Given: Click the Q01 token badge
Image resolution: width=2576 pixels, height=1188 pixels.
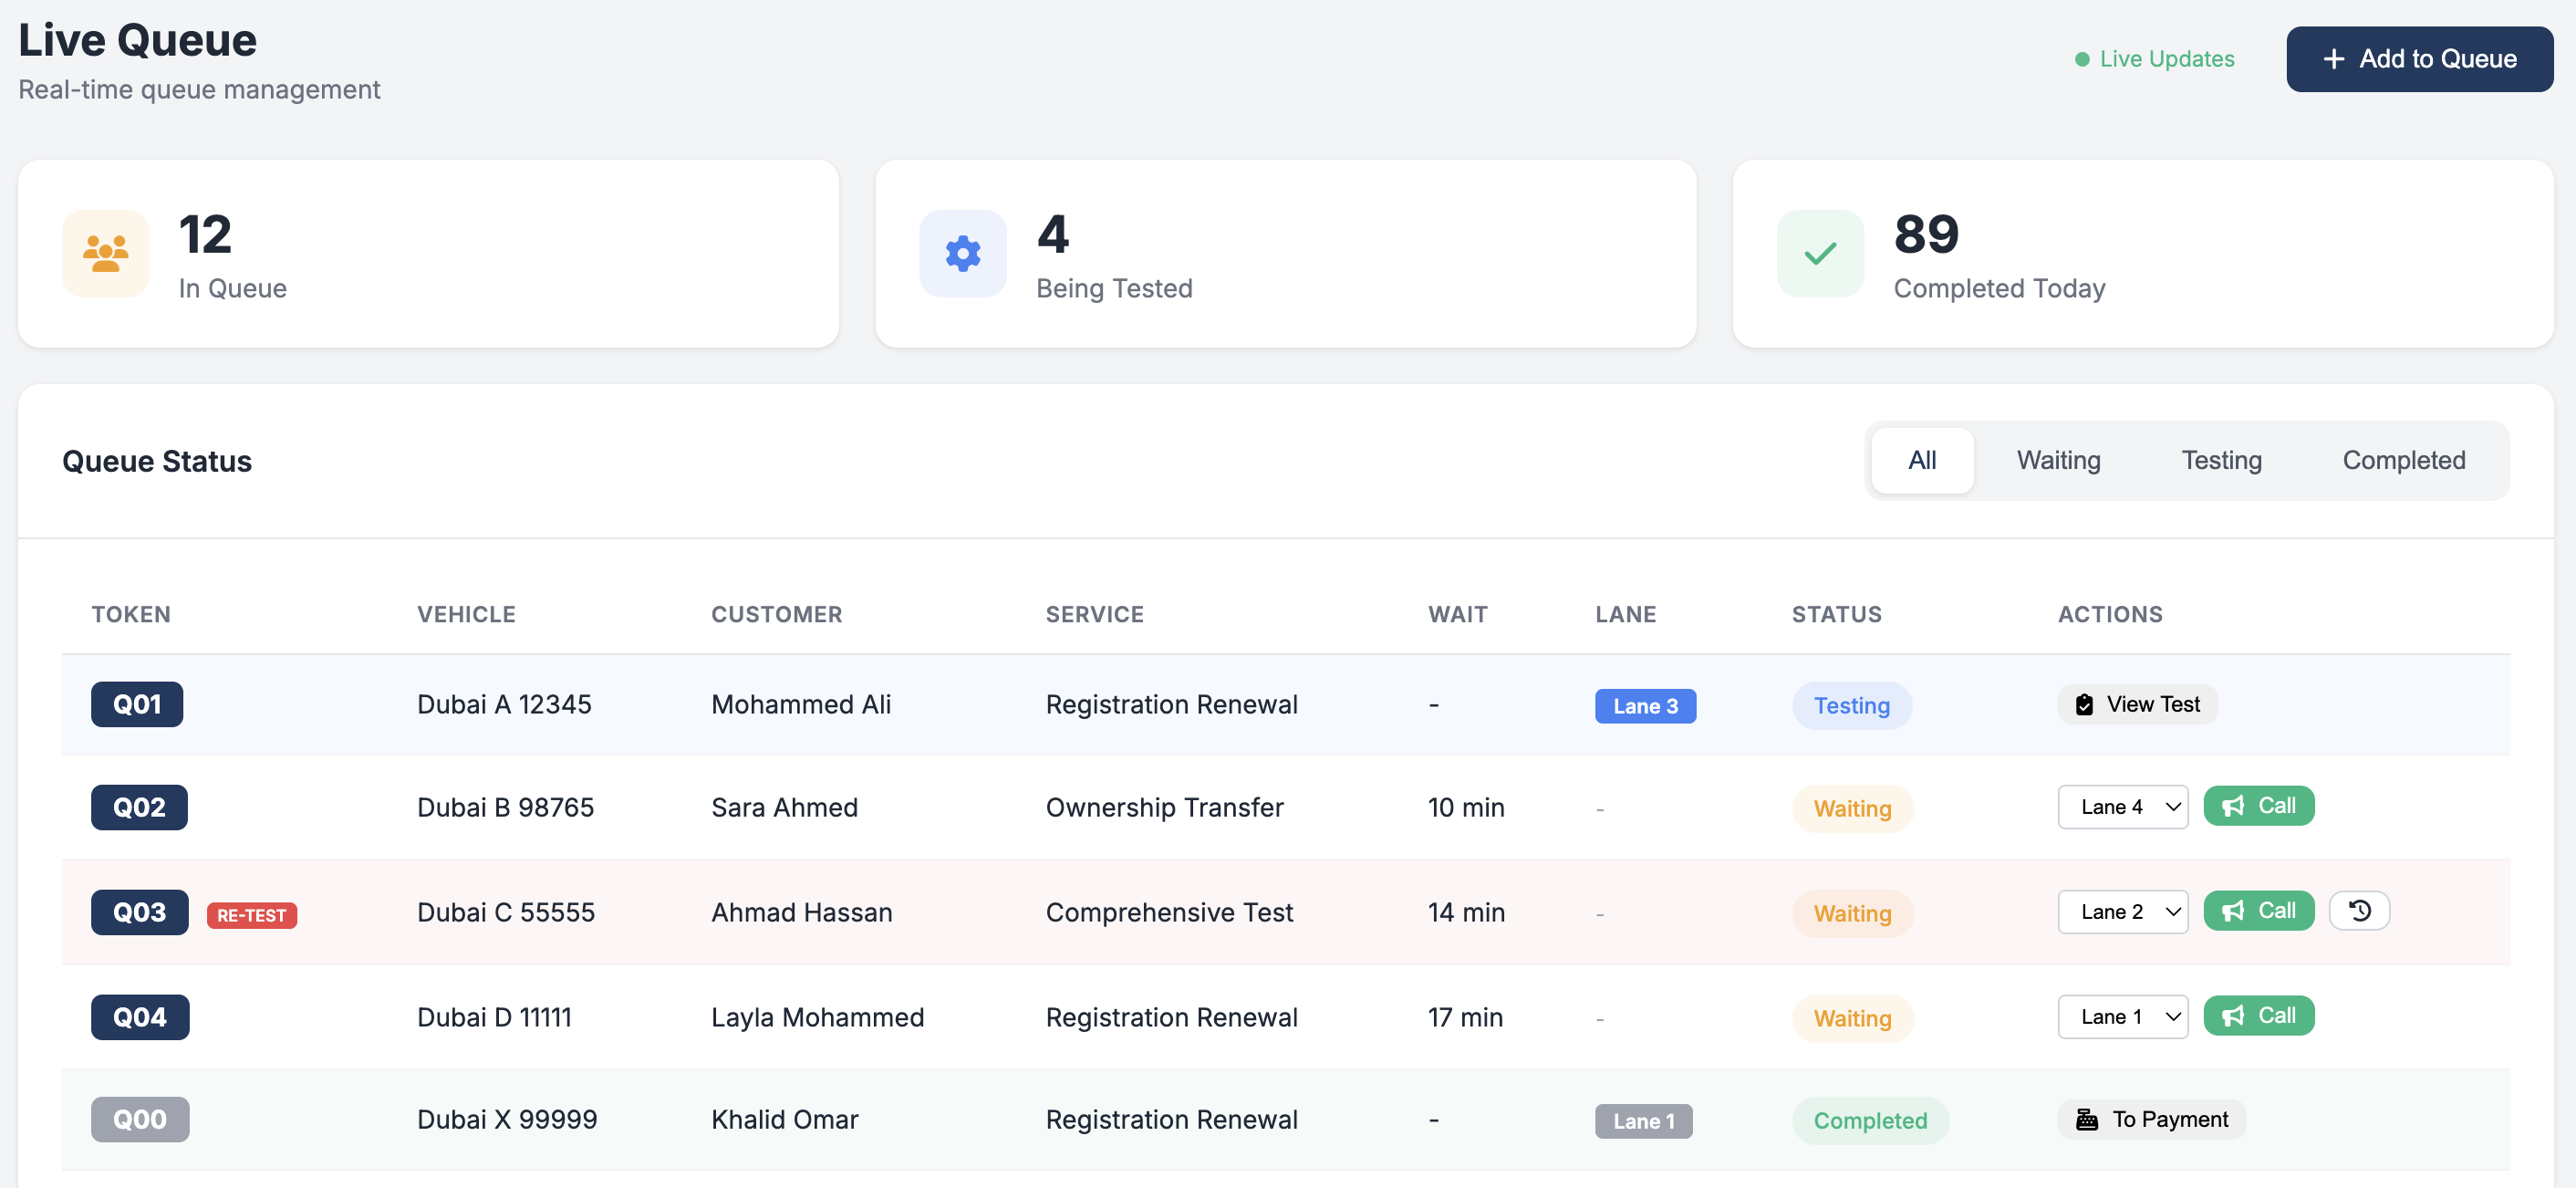Looking at the screenshot, I should pyautogui.click(x=137, y=704).
